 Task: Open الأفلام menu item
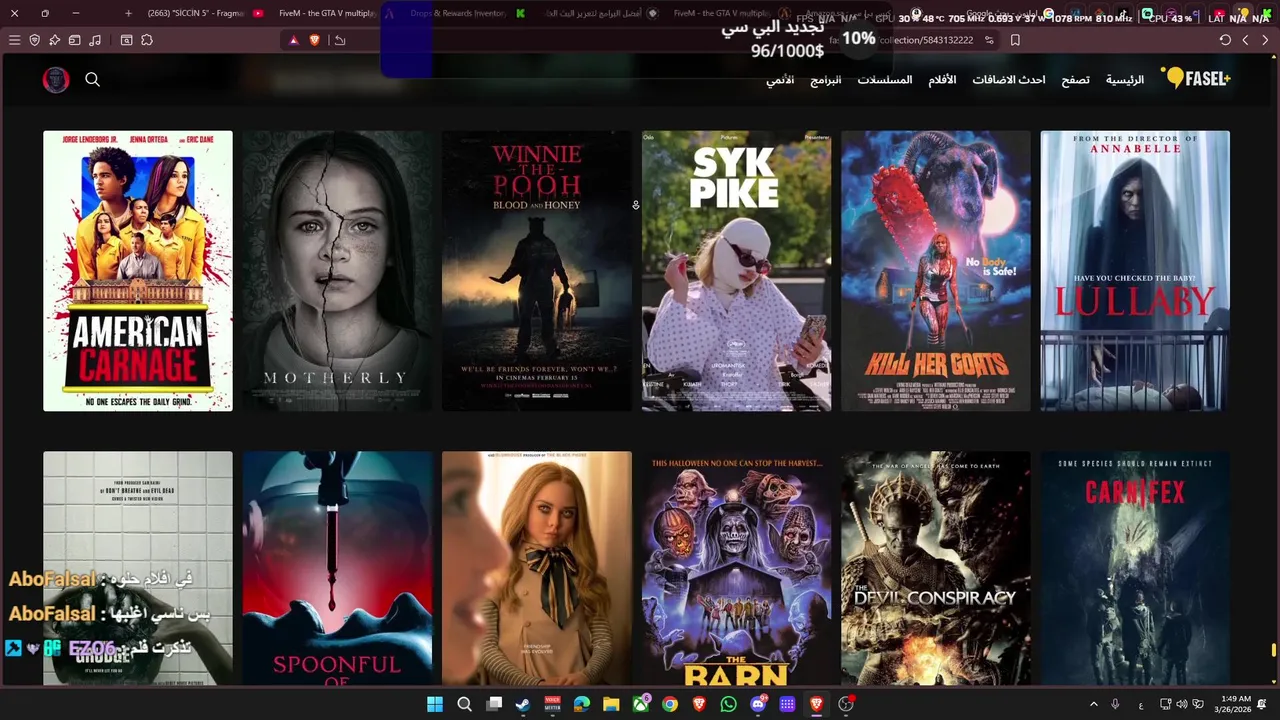click(x=942, y=79)
